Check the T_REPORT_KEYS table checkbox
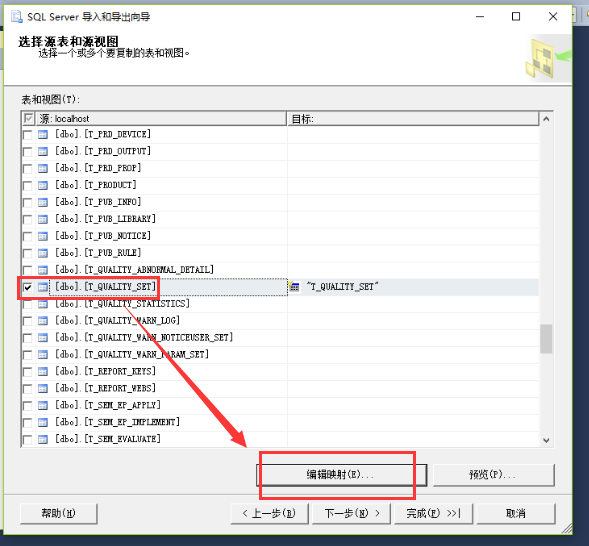Screen dimensions: 589x546 point(27,372)
